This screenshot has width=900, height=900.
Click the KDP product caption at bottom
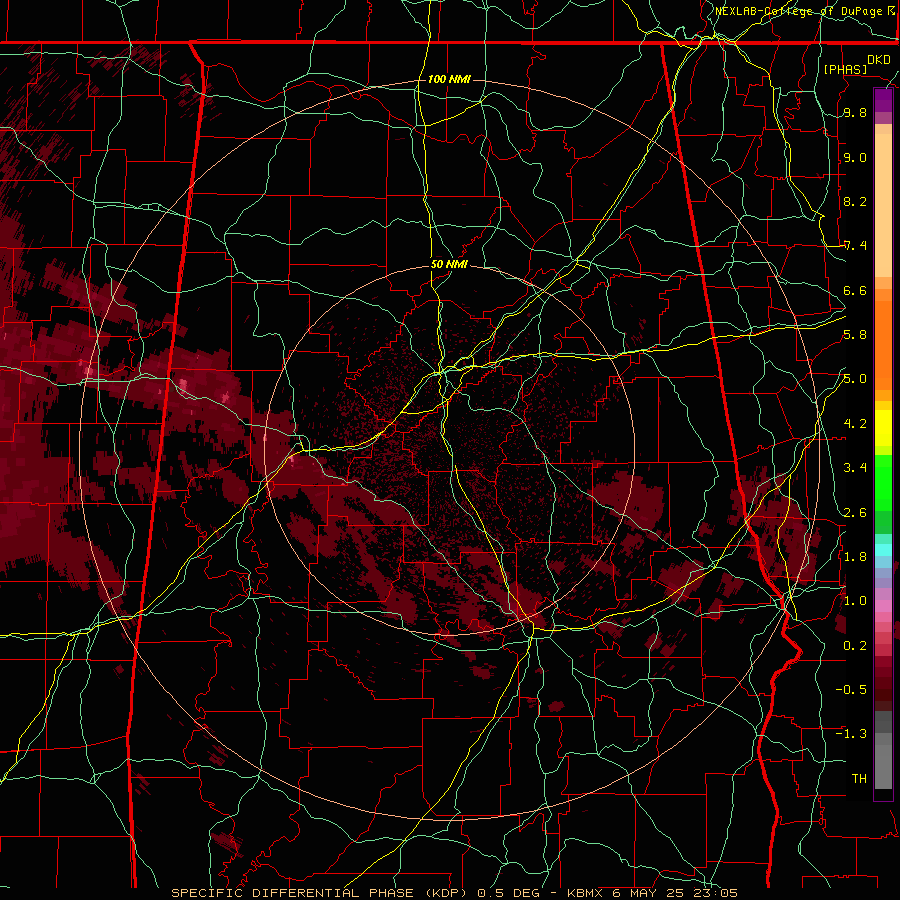(454, 893)
